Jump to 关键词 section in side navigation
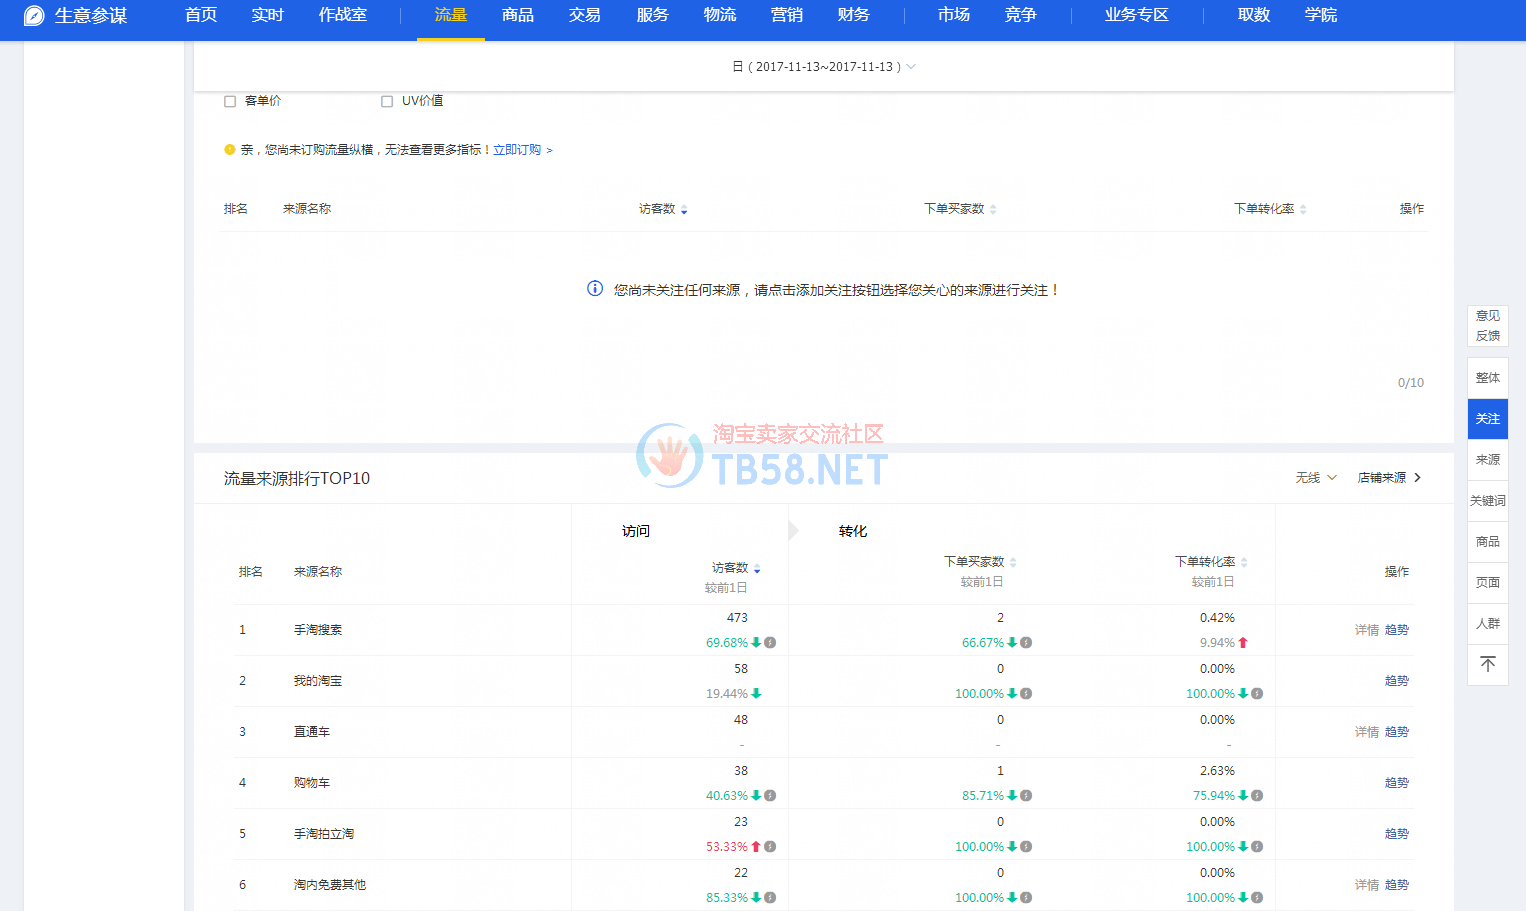1526x911 pixels. click(x=1487, y=501)
